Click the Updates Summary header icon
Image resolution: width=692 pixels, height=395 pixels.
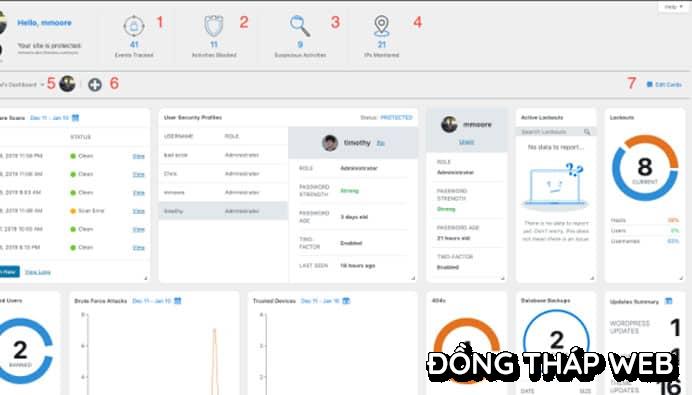669,301
